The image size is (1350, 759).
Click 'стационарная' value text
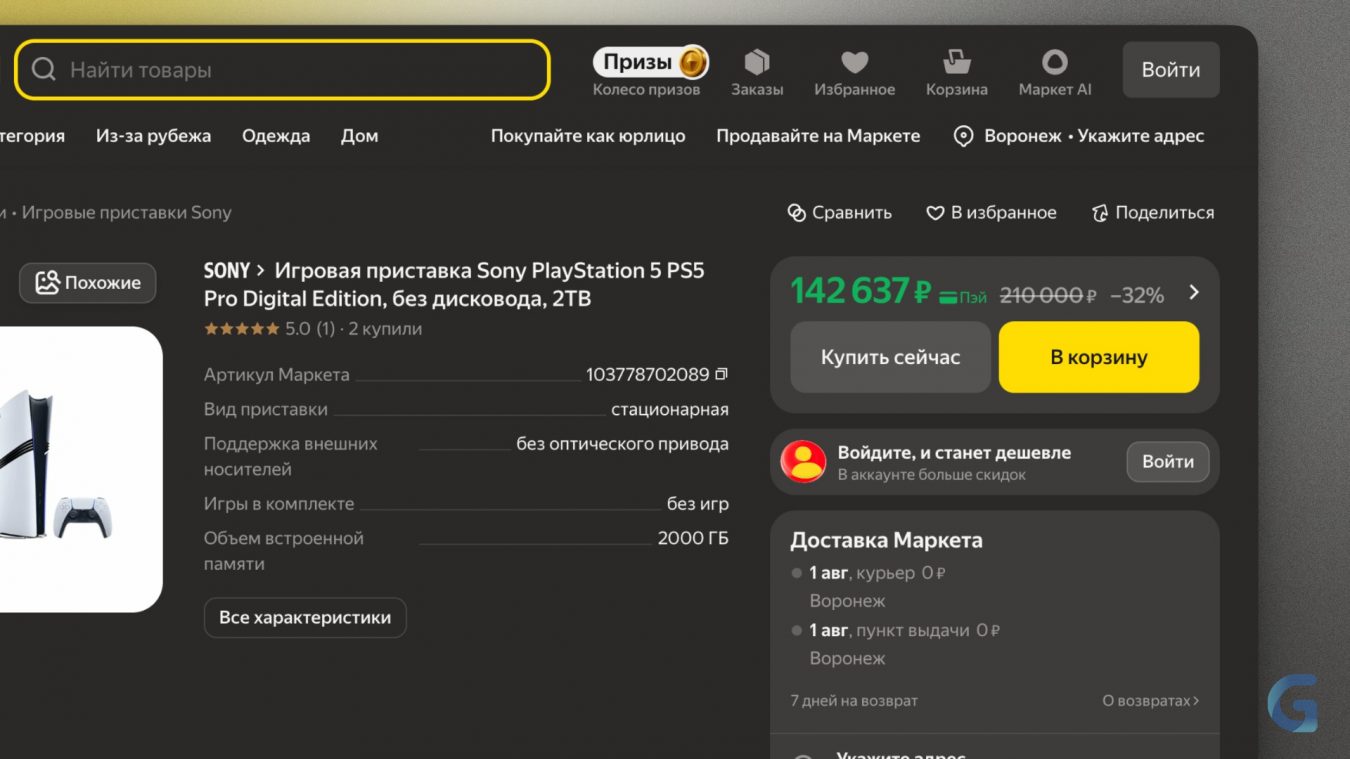(670, 410)
